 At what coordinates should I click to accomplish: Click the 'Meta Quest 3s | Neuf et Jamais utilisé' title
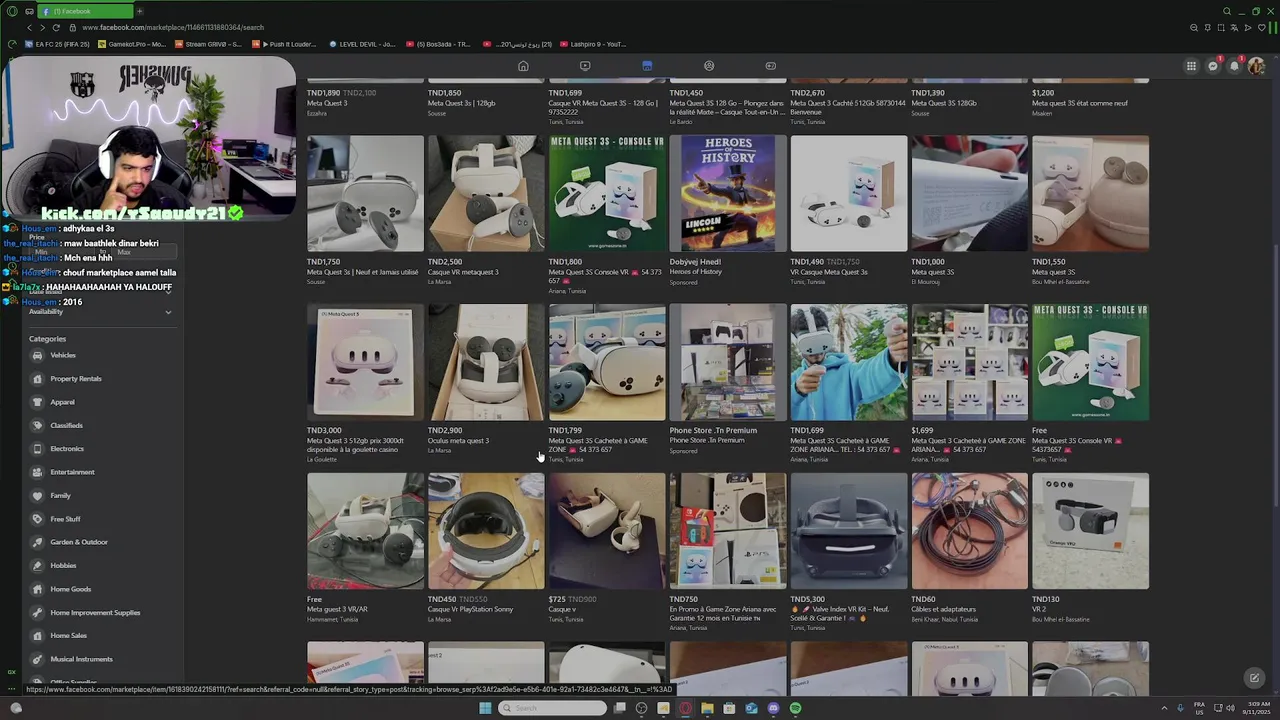(362, 272)
